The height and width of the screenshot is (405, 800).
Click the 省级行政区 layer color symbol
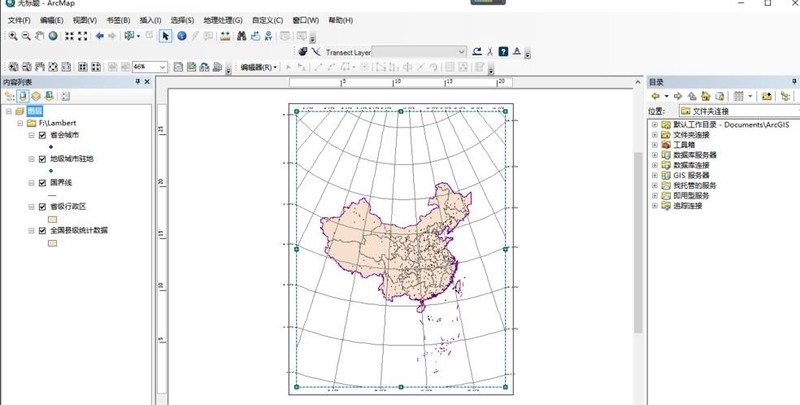(x=52, y=219)
